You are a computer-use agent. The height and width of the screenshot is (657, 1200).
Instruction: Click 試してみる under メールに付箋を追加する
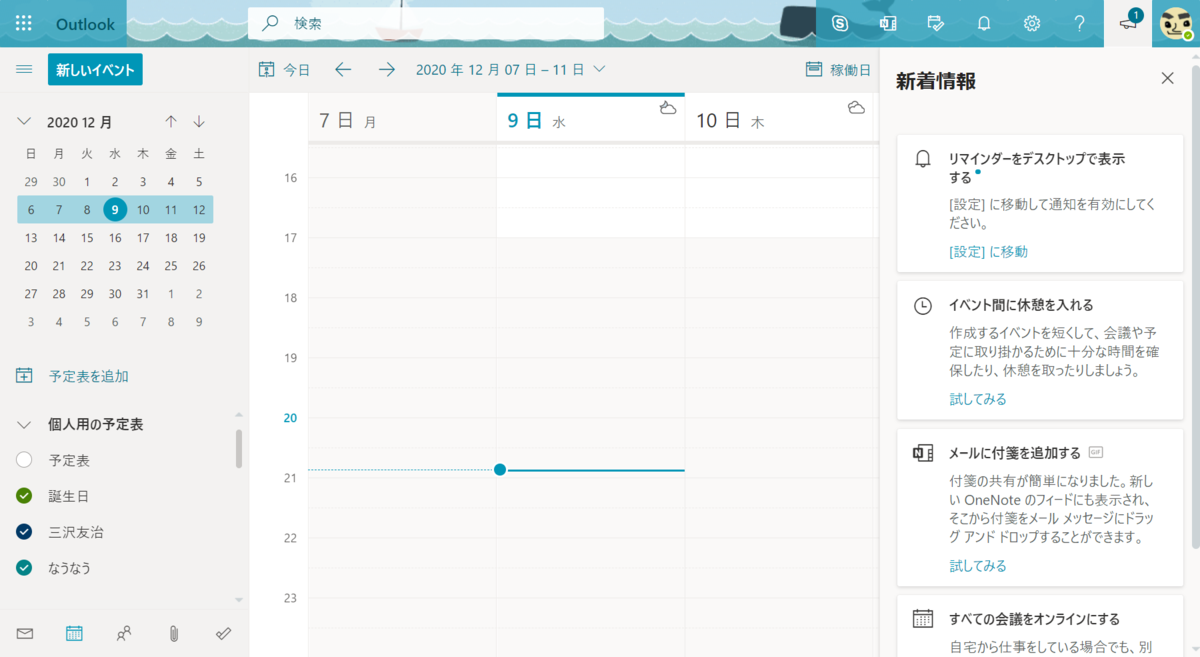click(978, 566)
